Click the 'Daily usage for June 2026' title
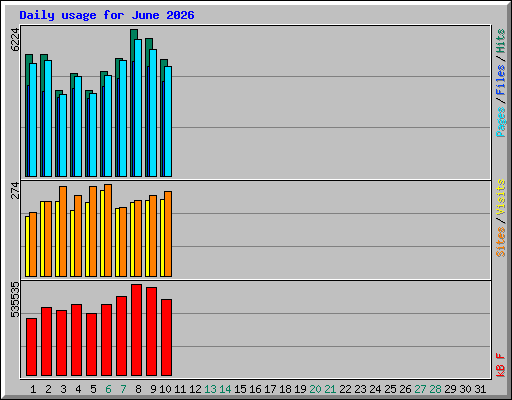512x400 pixels. pyautogui.click(x=107, y=15)
